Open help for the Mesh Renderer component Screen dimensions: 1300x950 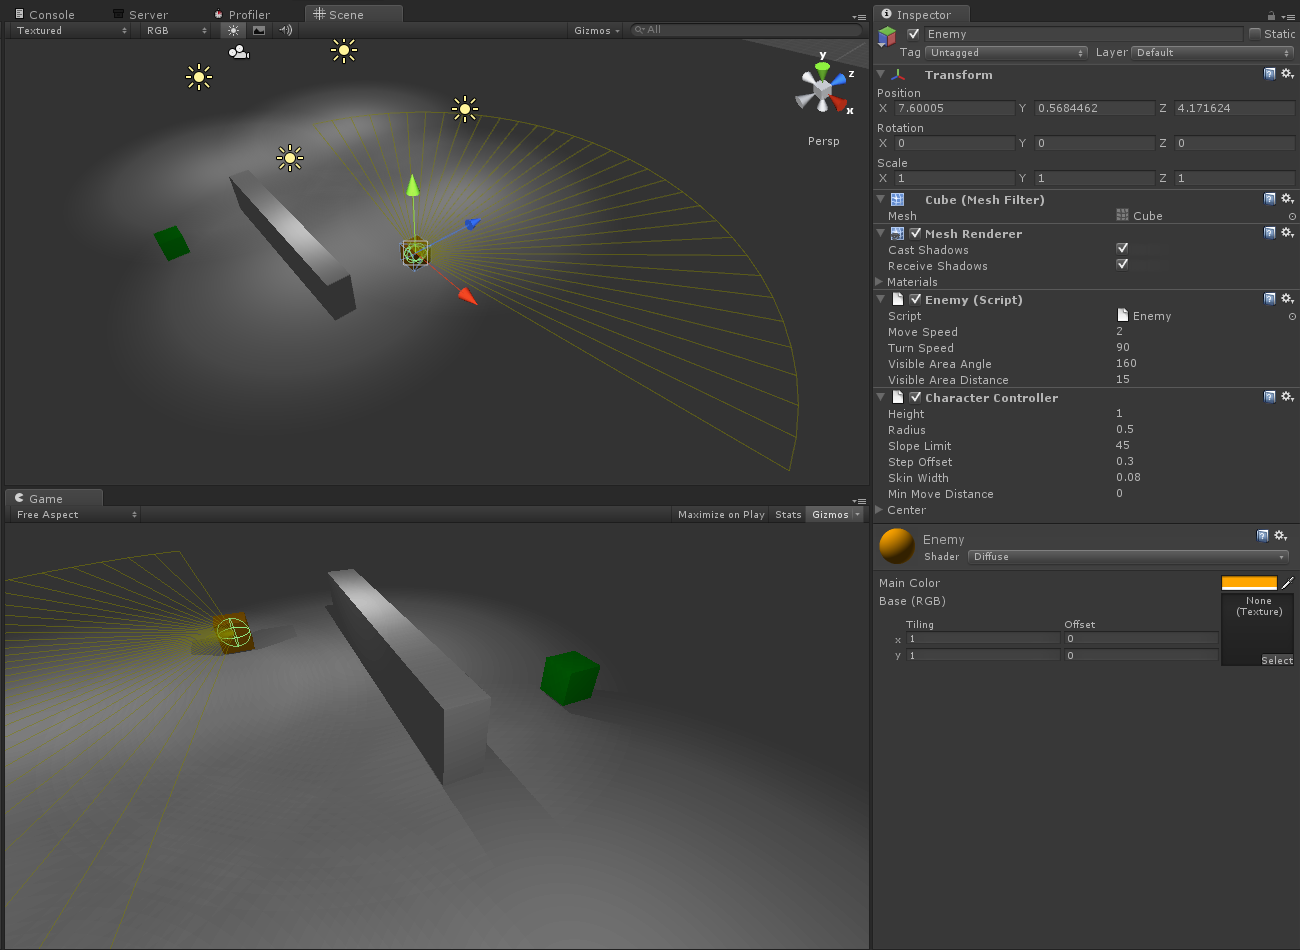(1270, 233)
